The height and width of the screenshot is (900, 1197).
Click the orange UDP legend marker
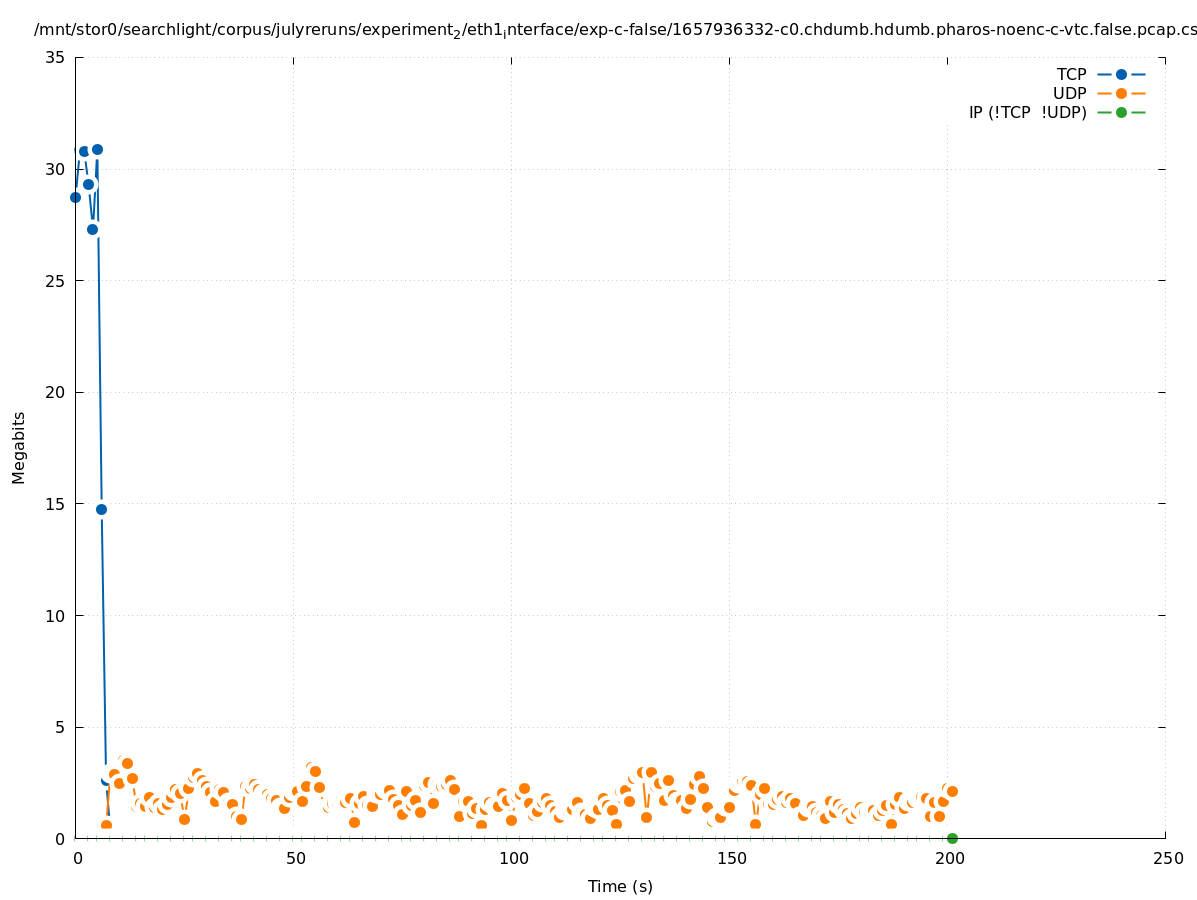click(x=1121, y=93)
